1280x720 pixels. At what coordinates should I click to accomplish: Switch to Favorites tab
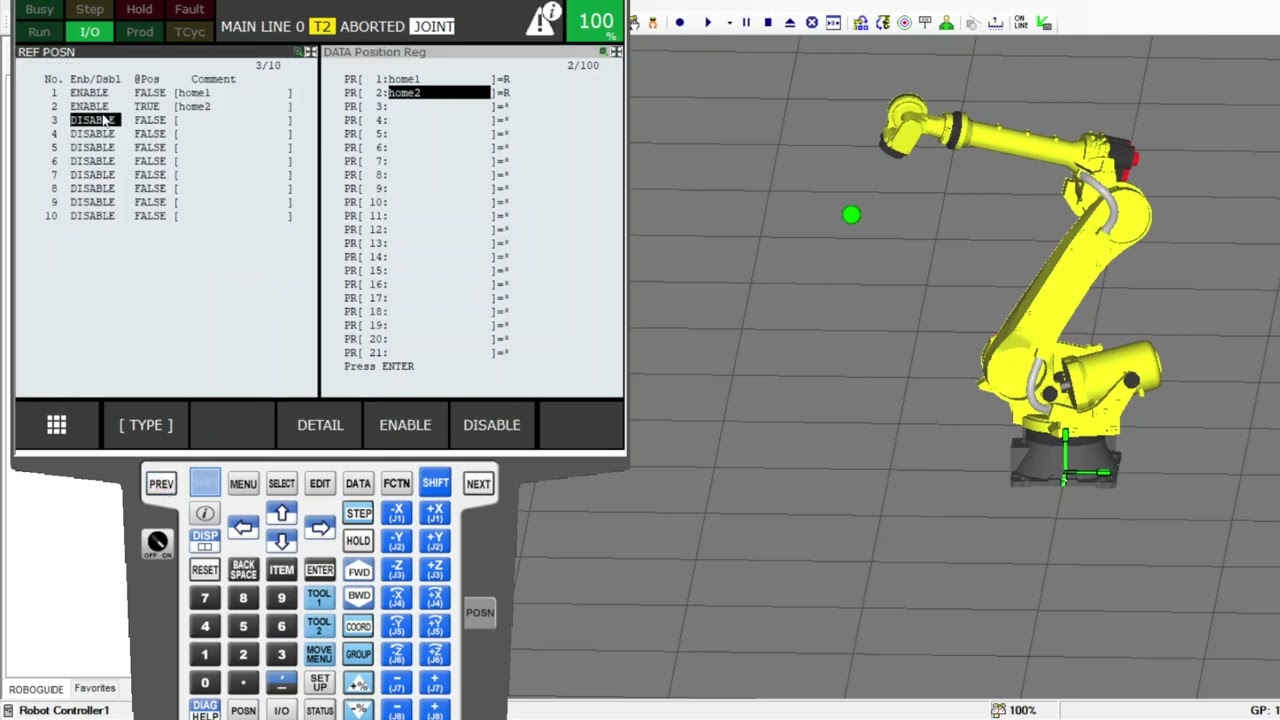pyautogui.click(x=95, y=688)
